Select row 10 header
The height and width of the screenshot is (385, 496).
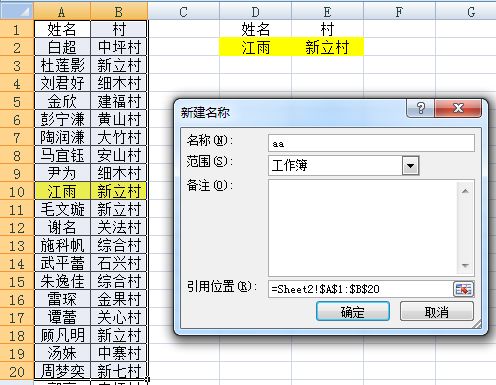tap(17, 191)
